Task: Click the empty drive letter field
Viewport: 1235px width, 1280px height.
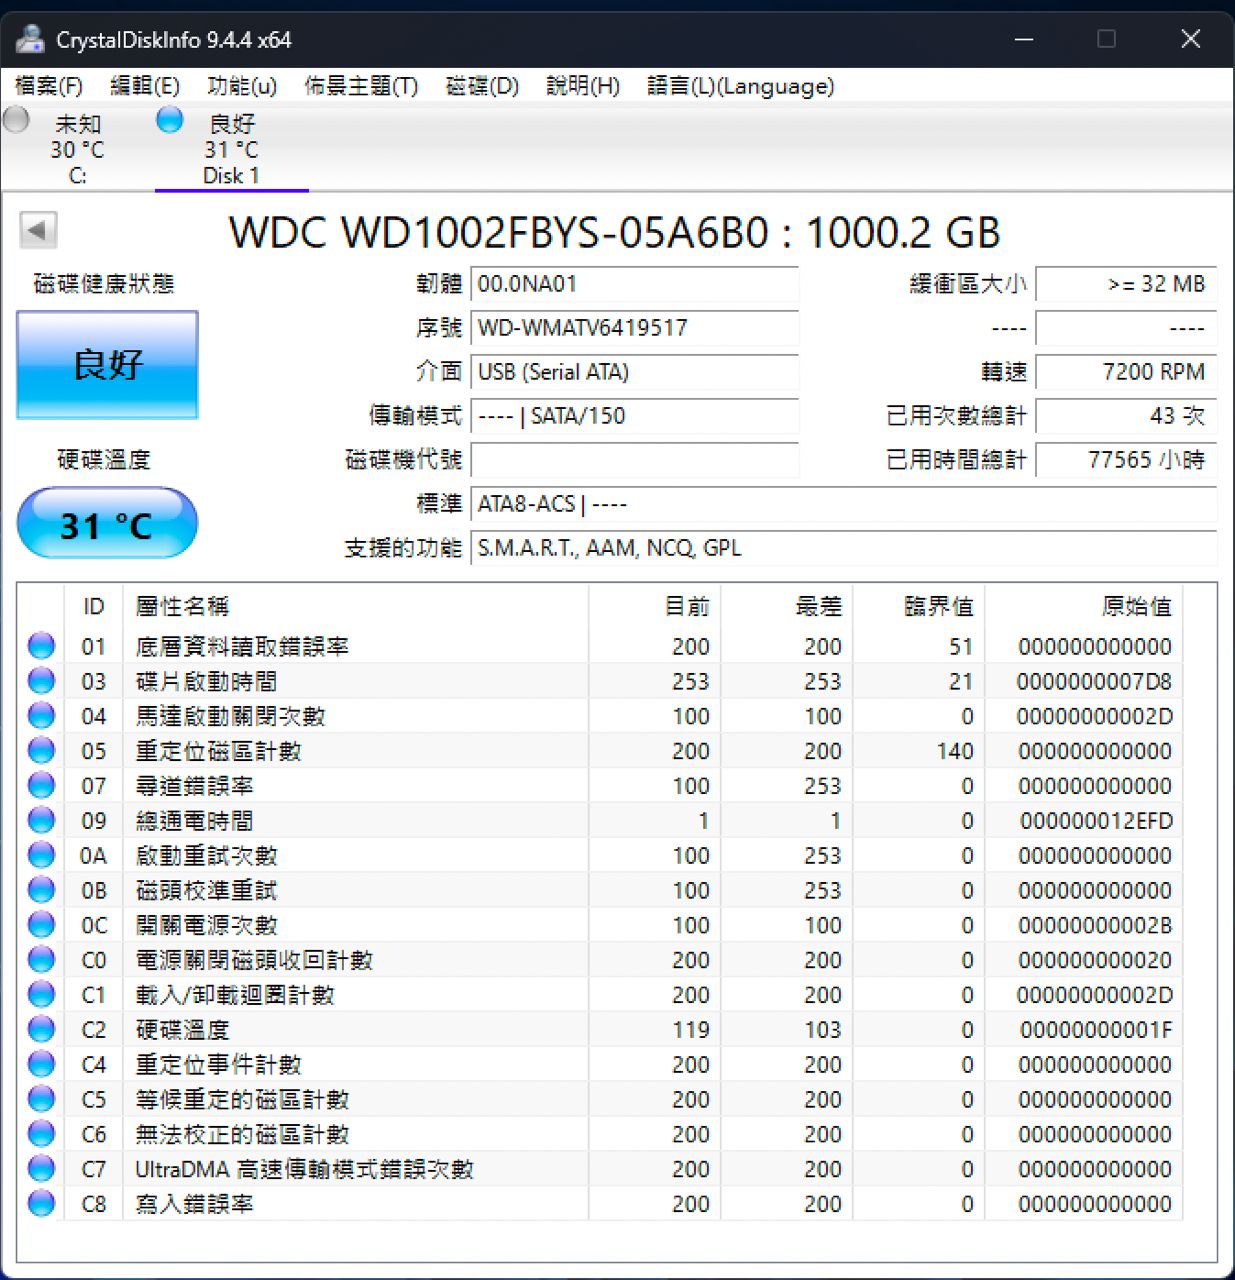Action: (x=635, y=460)
